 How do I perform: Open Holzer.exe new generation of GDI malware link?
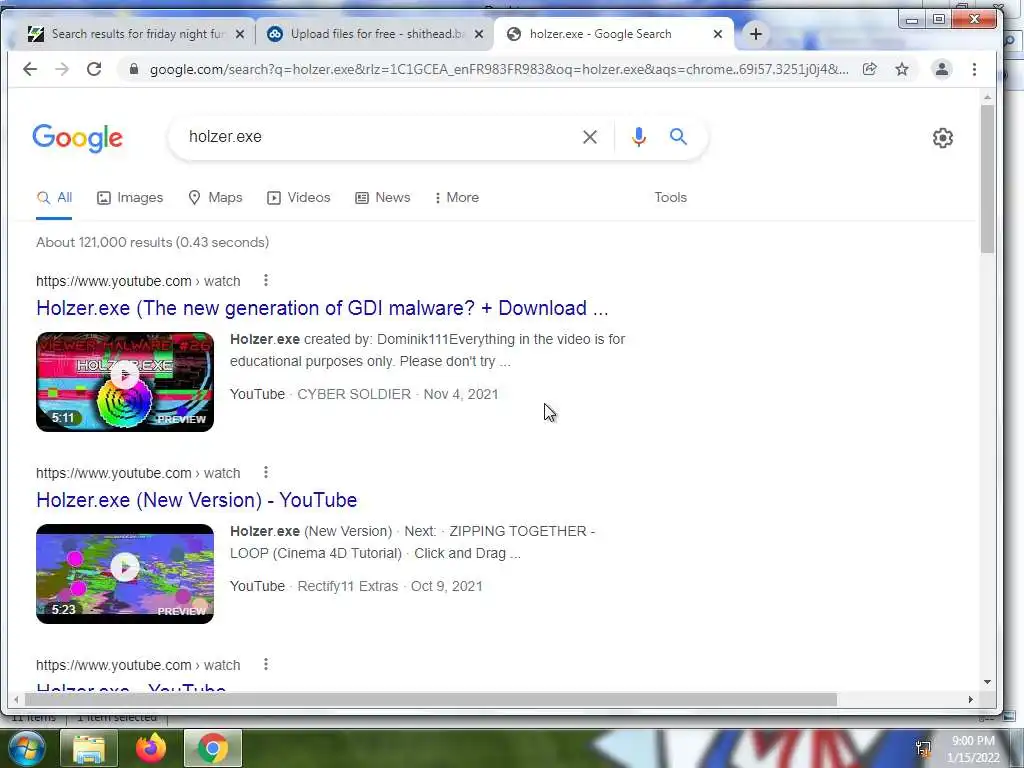pyautogui.click(x=322, y=308)
